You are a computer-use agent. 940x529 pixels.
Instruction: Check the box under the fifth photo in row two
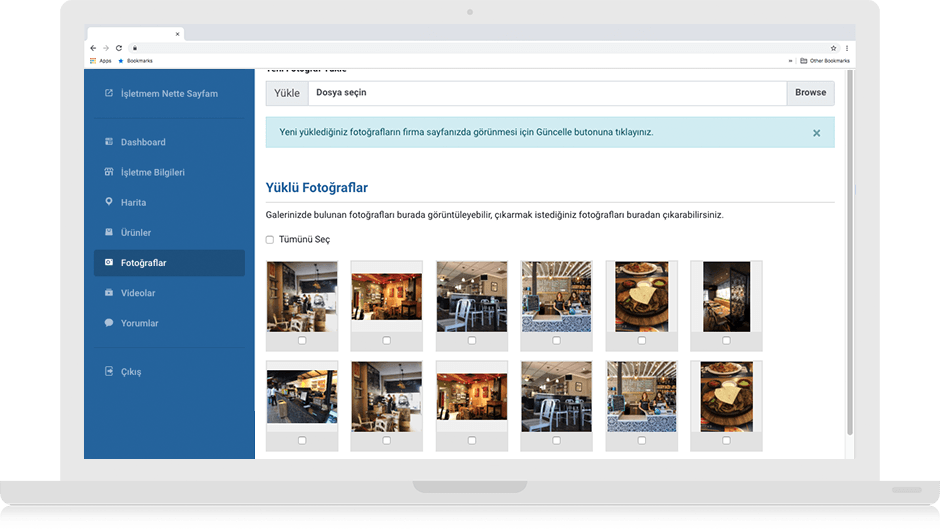[x=641, y=440]
